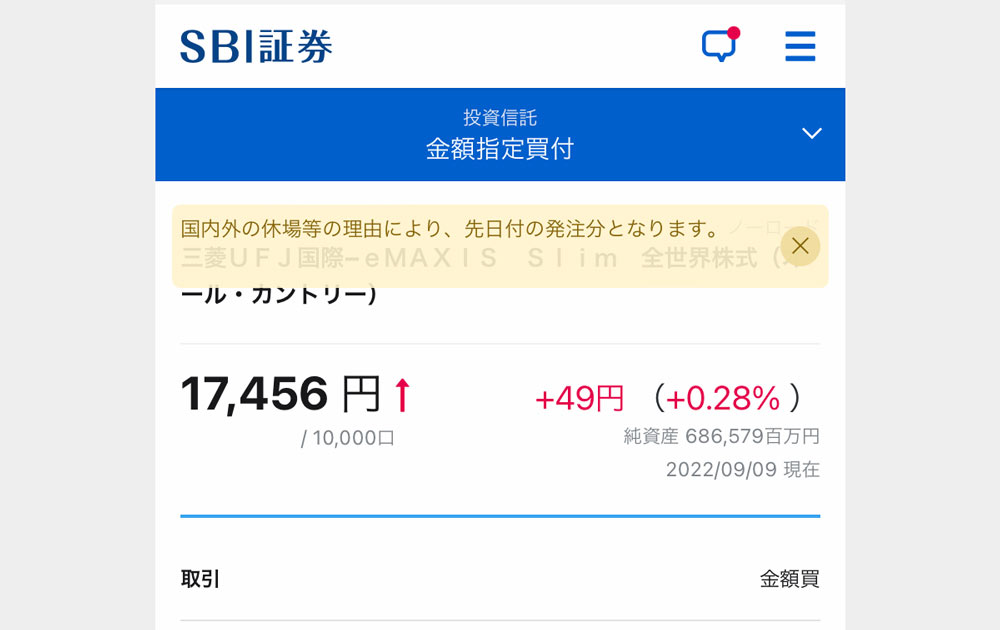Click the / 10,000口 unit label
Viewport: 1000px width, 630px height.
point(348,438)
